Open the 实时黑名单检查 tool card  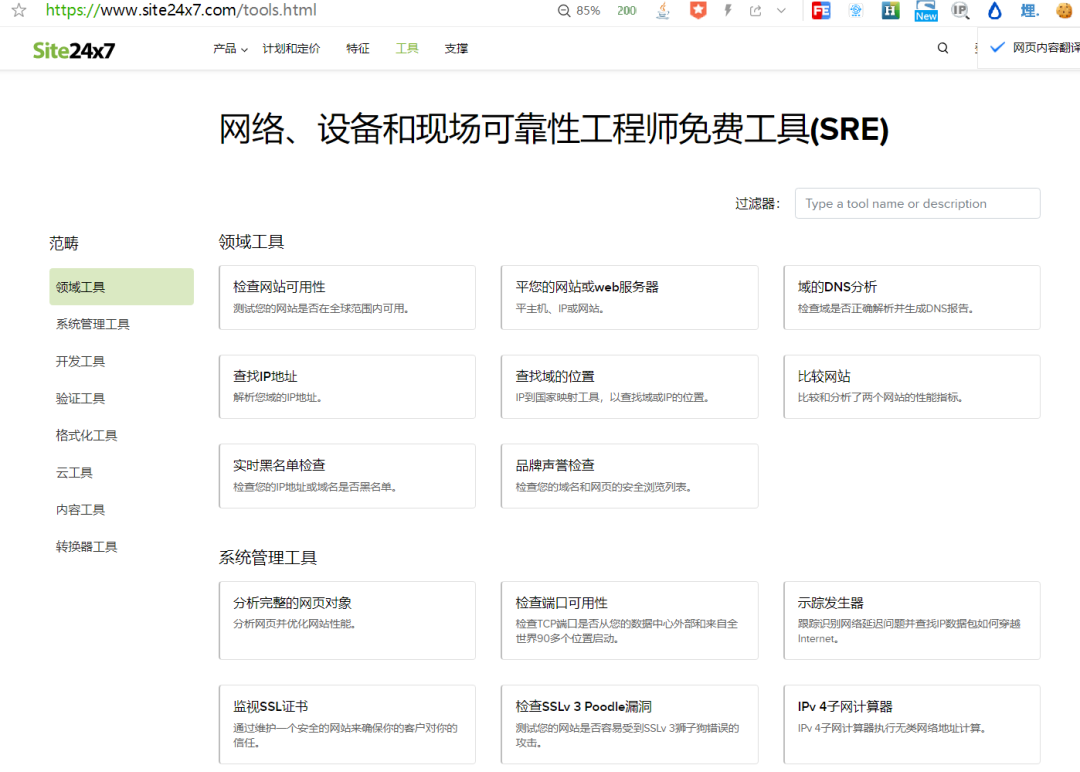click(x=347, y=476)
